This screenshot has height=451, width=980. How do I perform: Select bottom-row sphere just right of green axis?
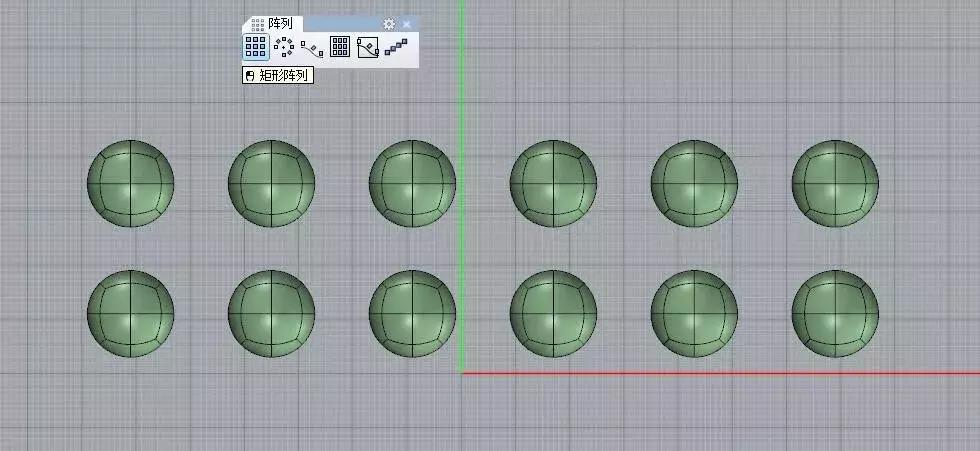[x=553, y=314]
